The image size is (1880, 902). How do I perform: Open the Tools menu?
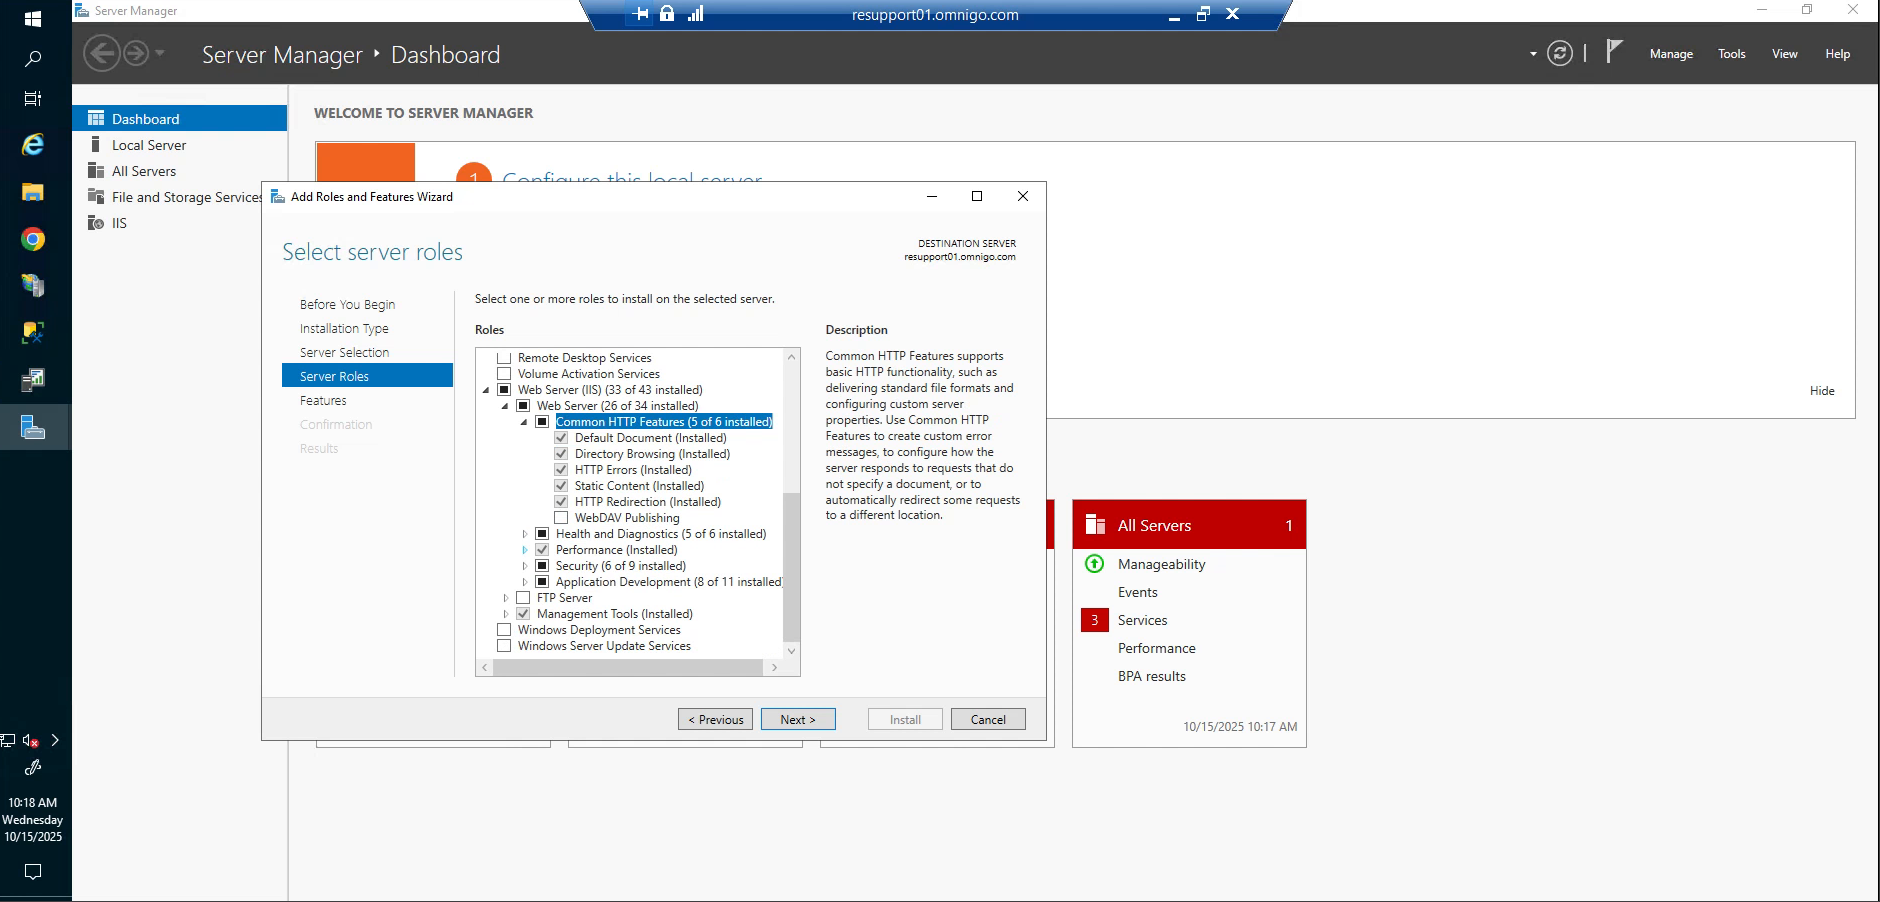[1731, 53]
